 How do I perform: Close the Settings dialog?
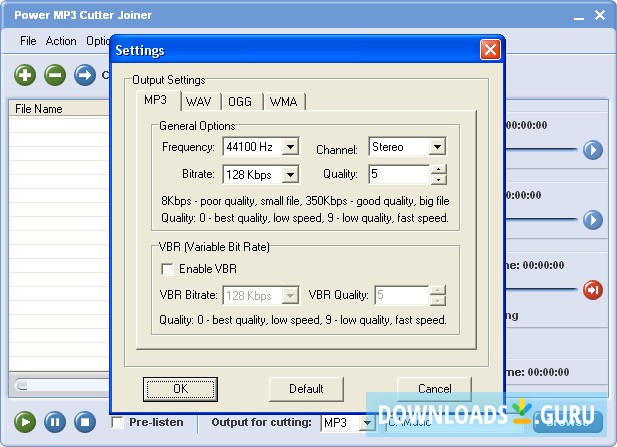(490, 50)
